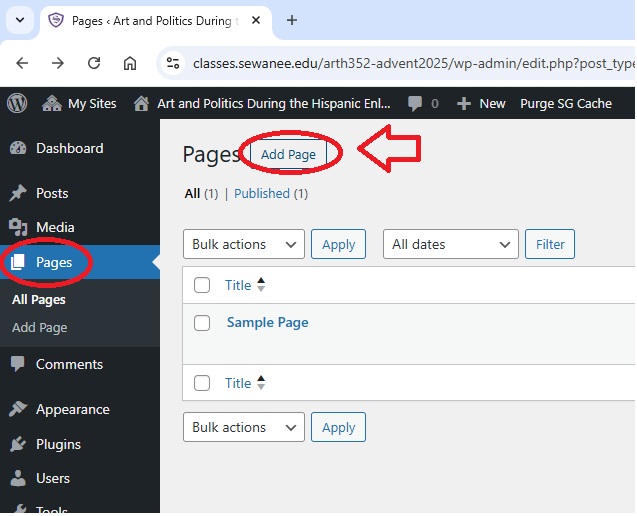Open Comments in the sidebar menu
Viewport: 637px width, 516px height.
coord(69,364)
